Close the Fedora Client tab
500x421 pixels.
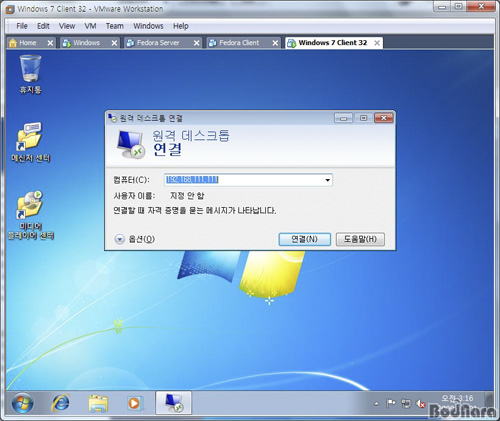[x=275, y=43]
